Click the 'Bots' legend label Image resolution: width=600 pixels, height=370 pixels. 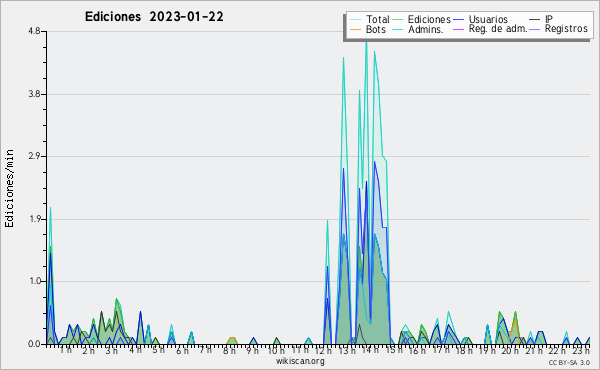(376, 29)
